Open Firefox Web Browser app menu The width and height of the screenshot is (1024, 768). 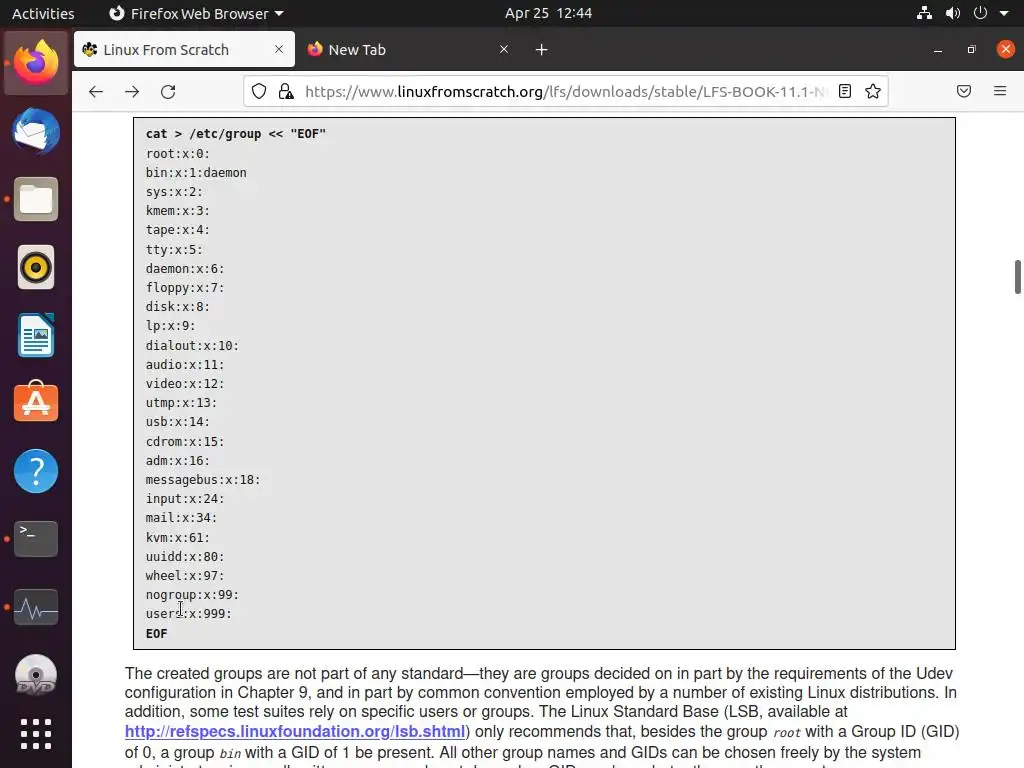click(196, 13)
